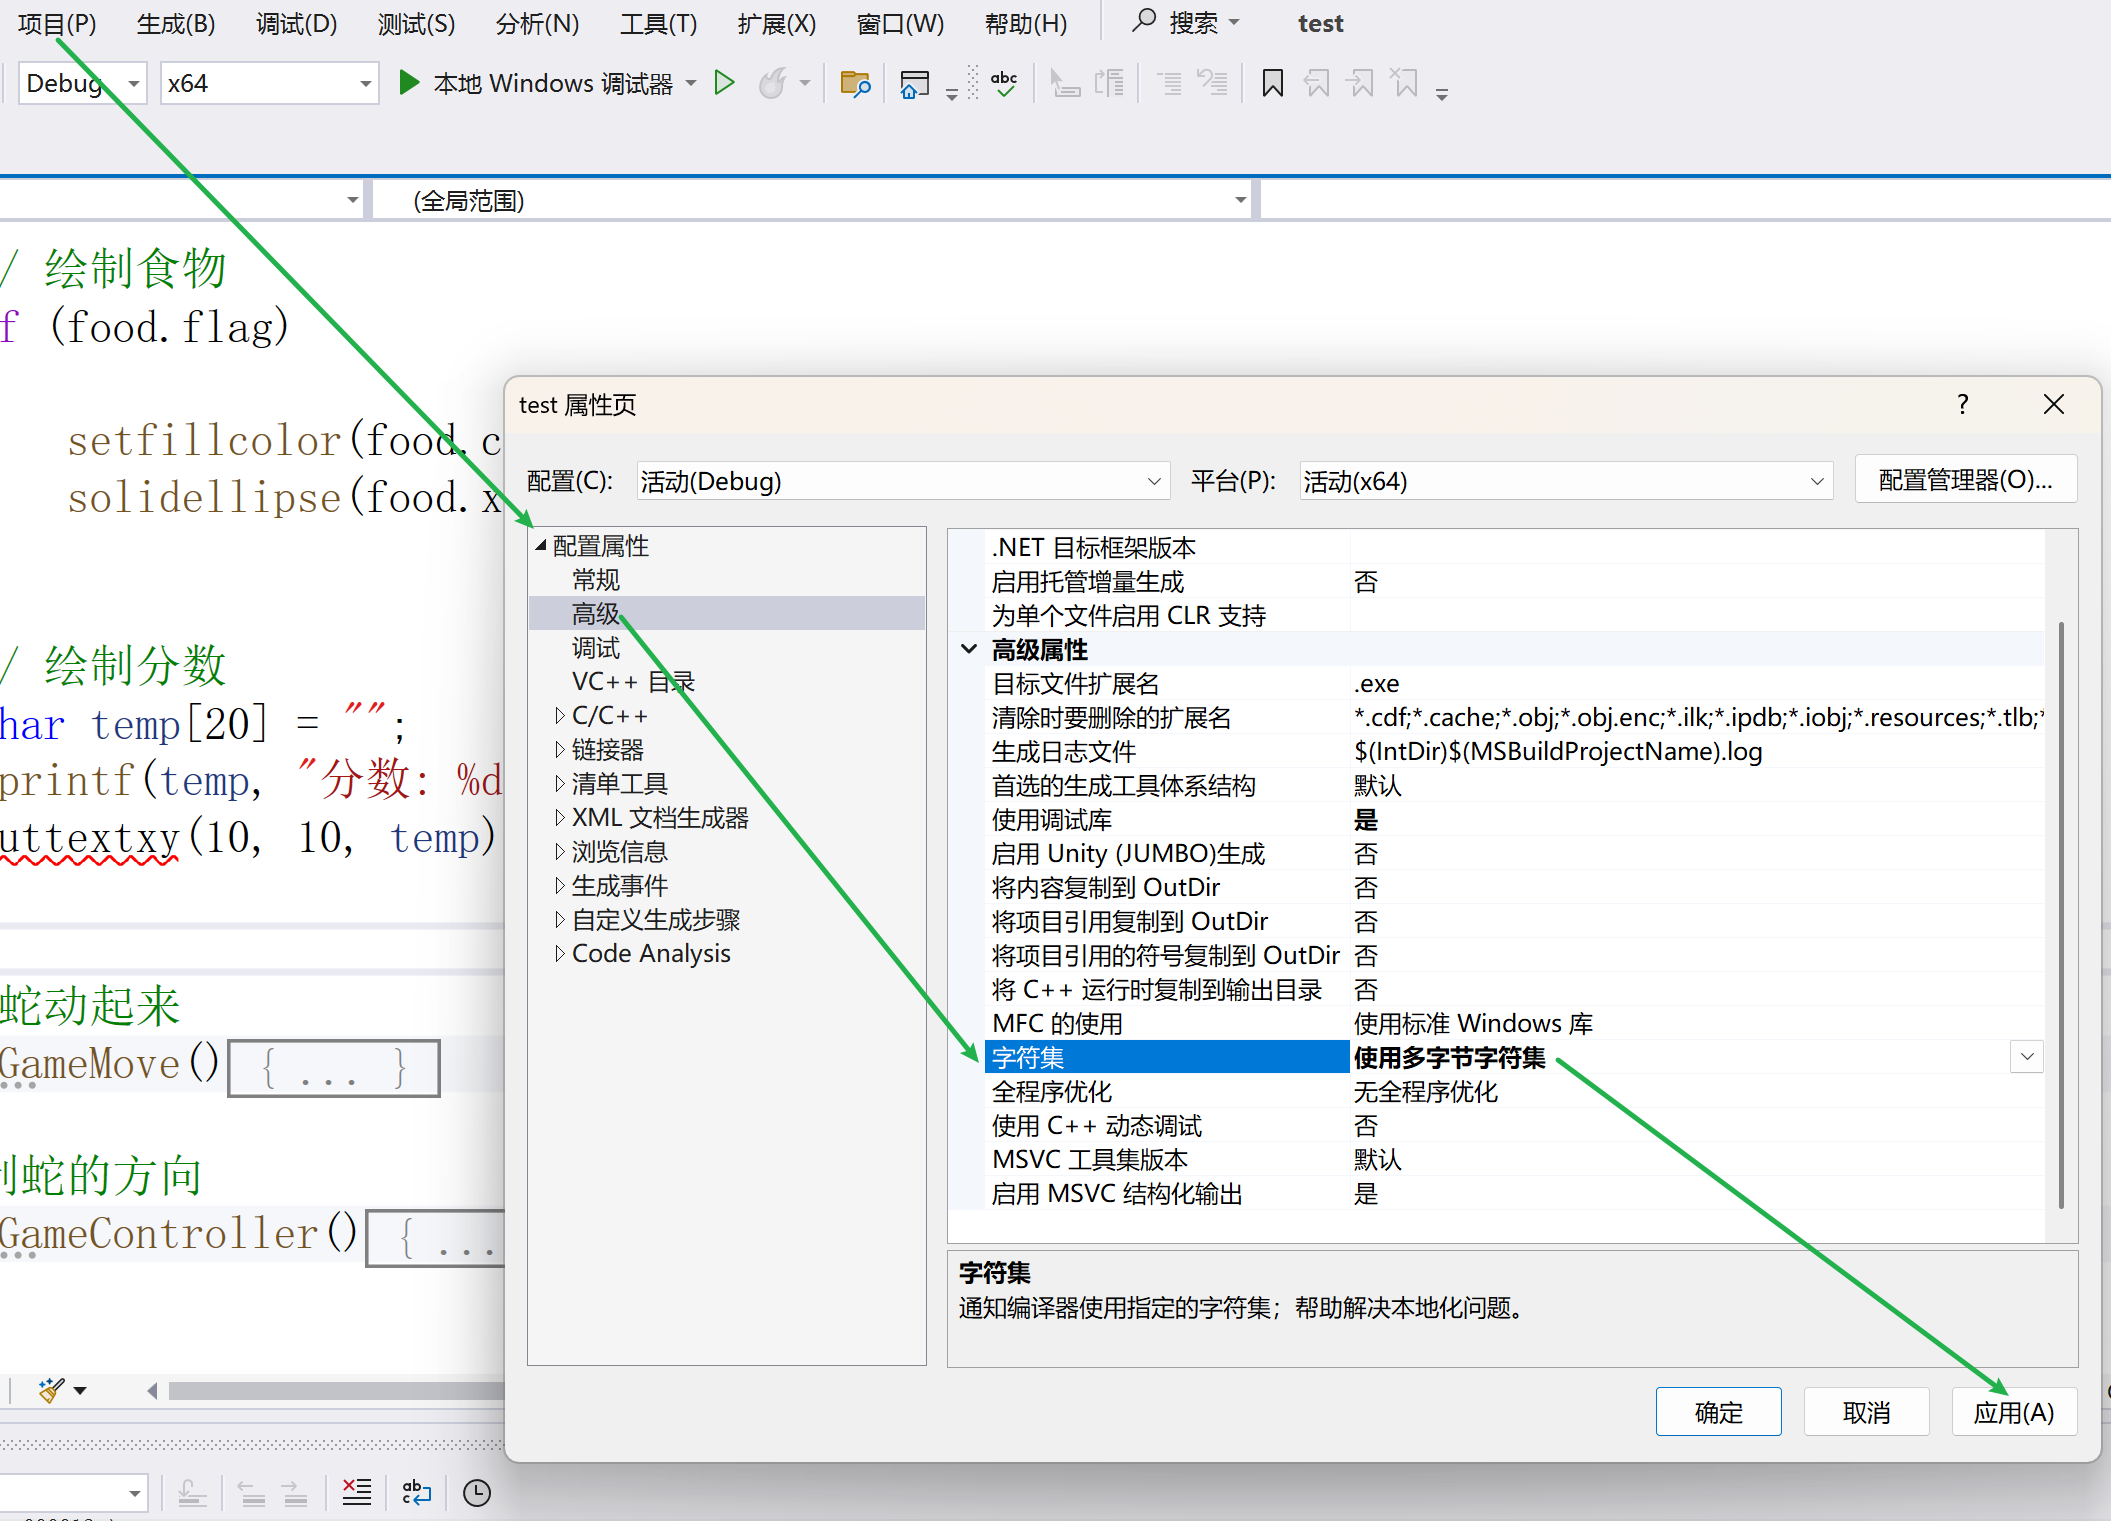Click the code cleanup broom icon
Screen dimensions: 2111x1521
click(51, 1390)
